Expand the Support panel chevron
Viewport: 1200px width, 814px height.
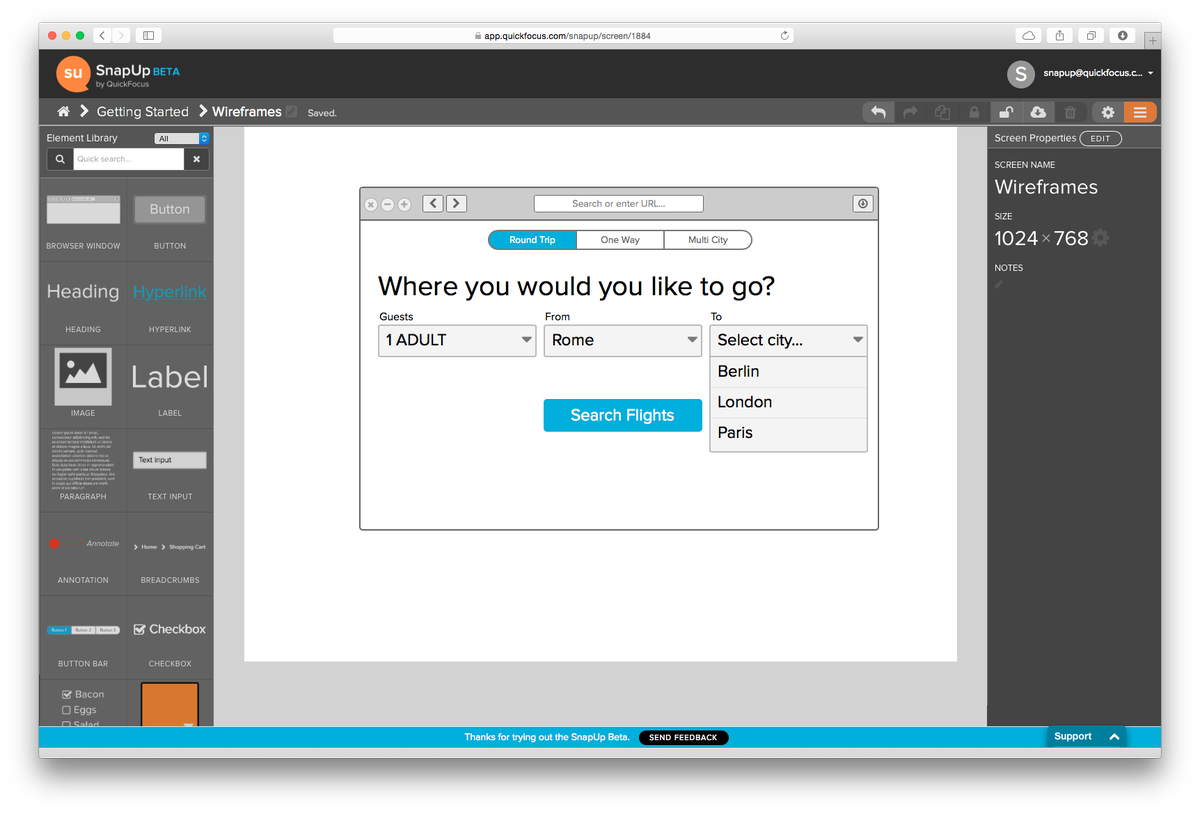tap(1114, 736)
